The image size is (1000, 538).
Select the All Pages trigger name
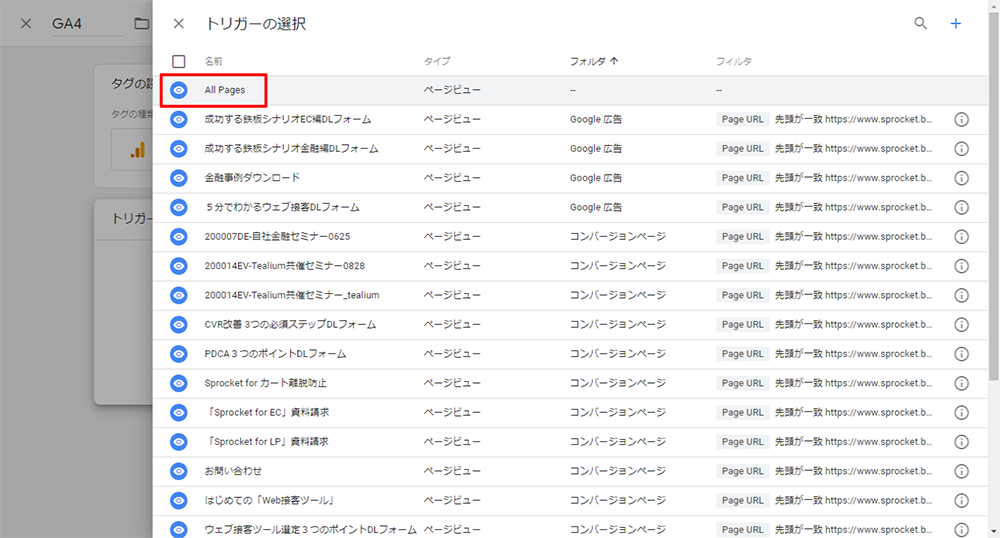pos(224,90)
